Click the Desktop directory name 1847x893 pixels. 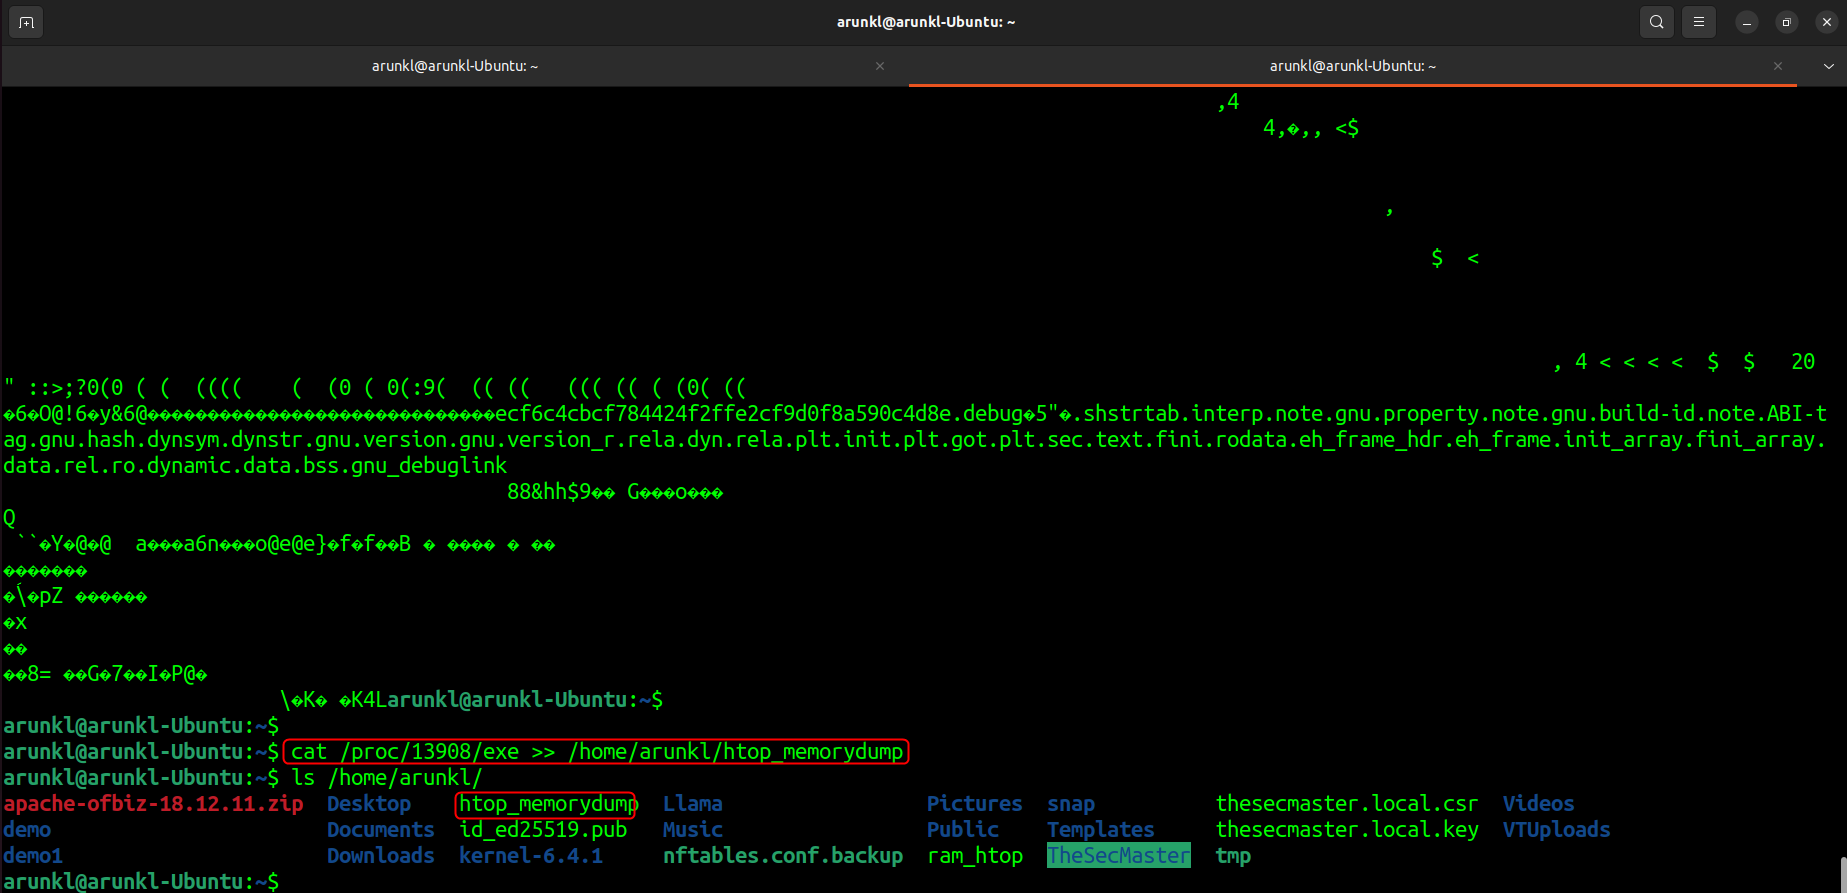click(x=369, y=804)
